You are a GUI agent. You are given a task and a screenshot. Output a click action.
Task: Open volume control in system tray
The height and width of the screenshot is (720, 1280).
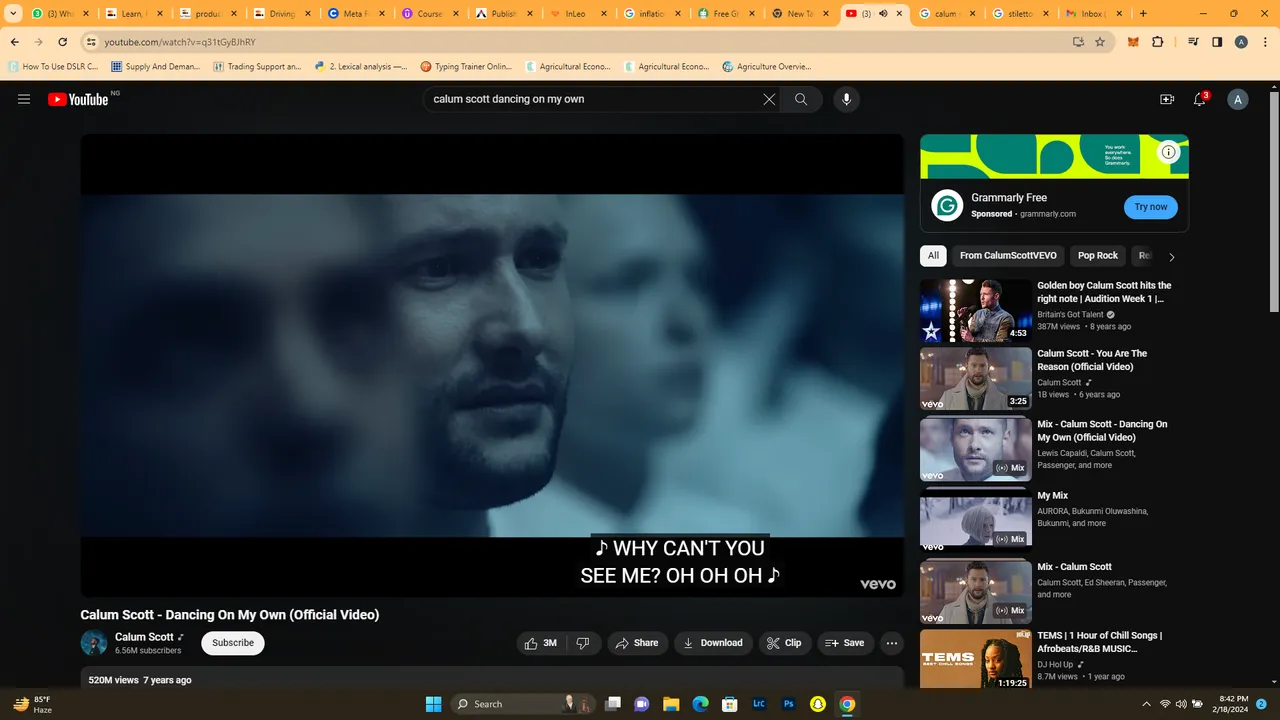tap(1180, 704)
